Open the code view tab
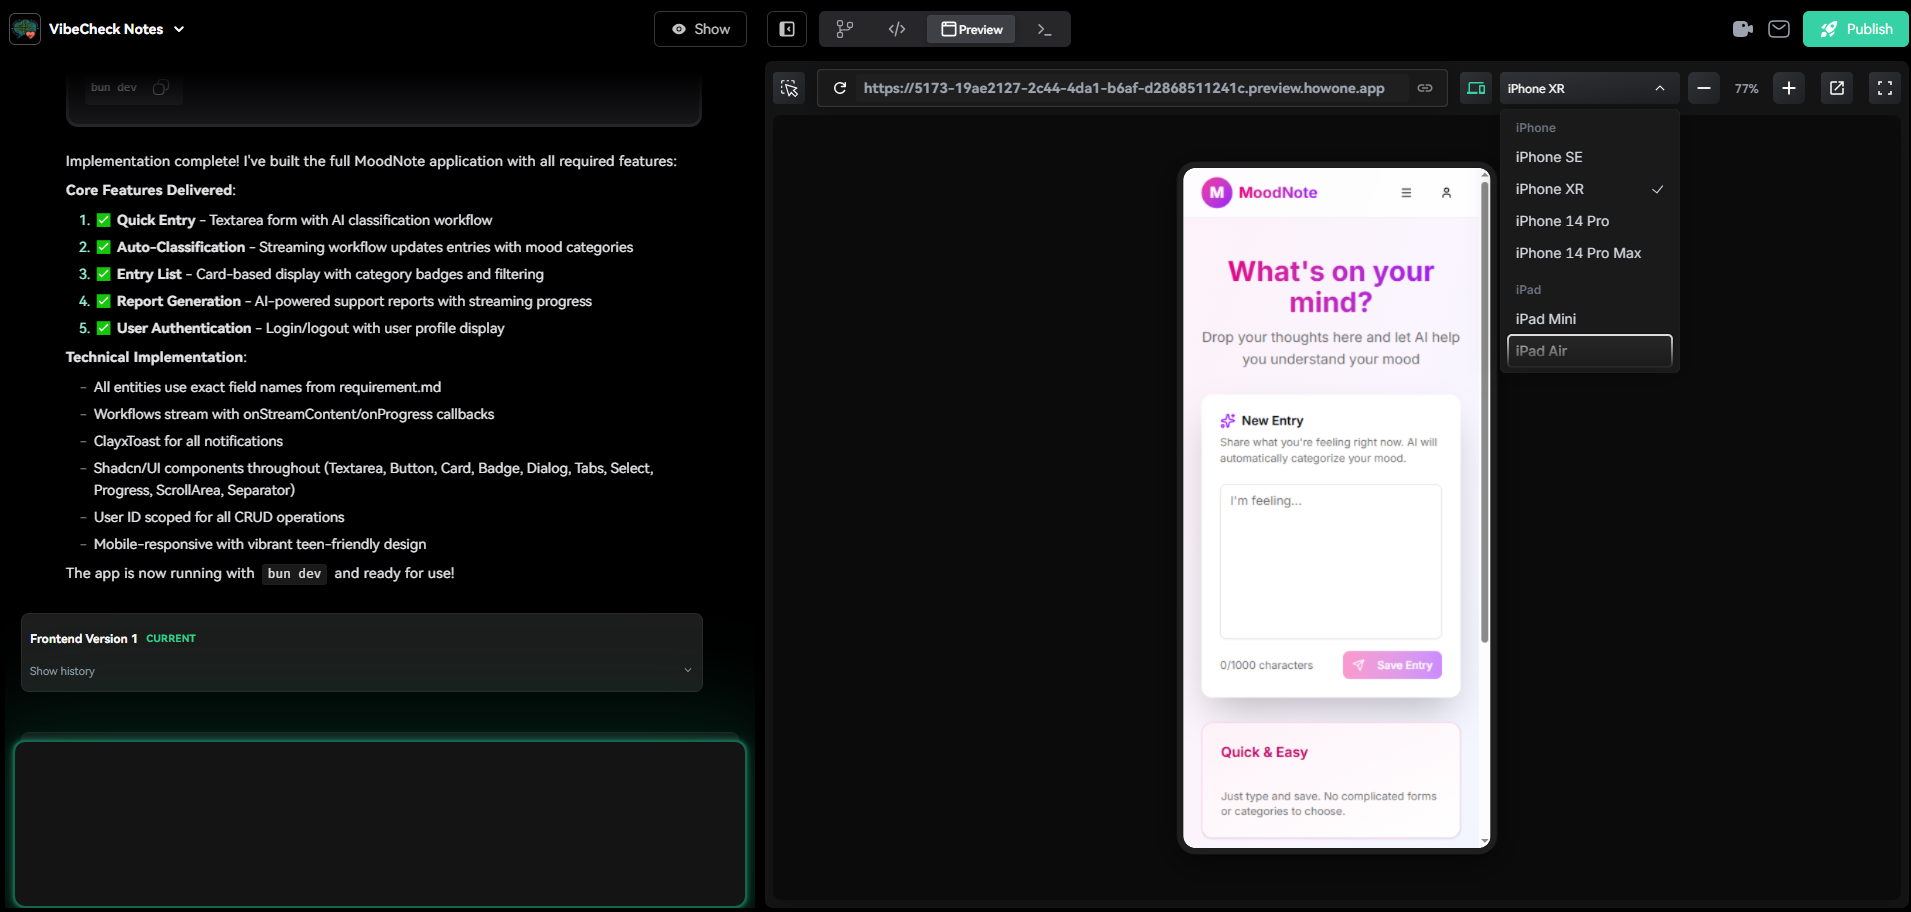This screenshot has height=912, width=1911. (x=897, y=29)
